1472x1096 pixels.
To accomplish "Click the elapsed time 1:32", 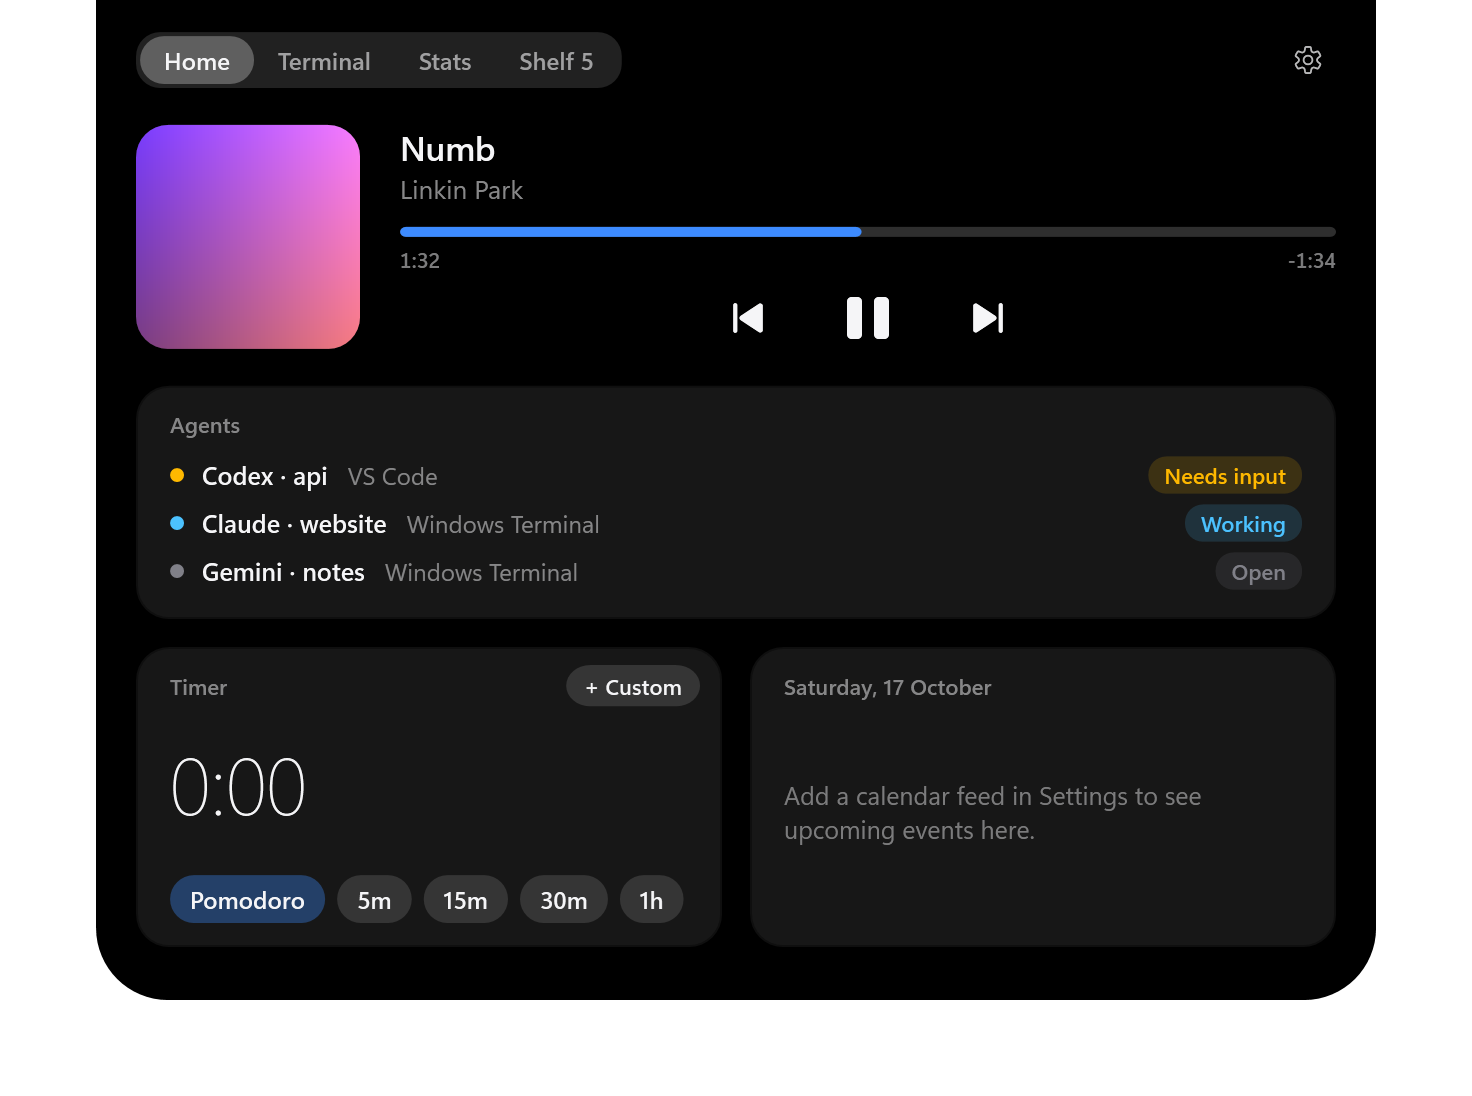I will click(420, 261).
